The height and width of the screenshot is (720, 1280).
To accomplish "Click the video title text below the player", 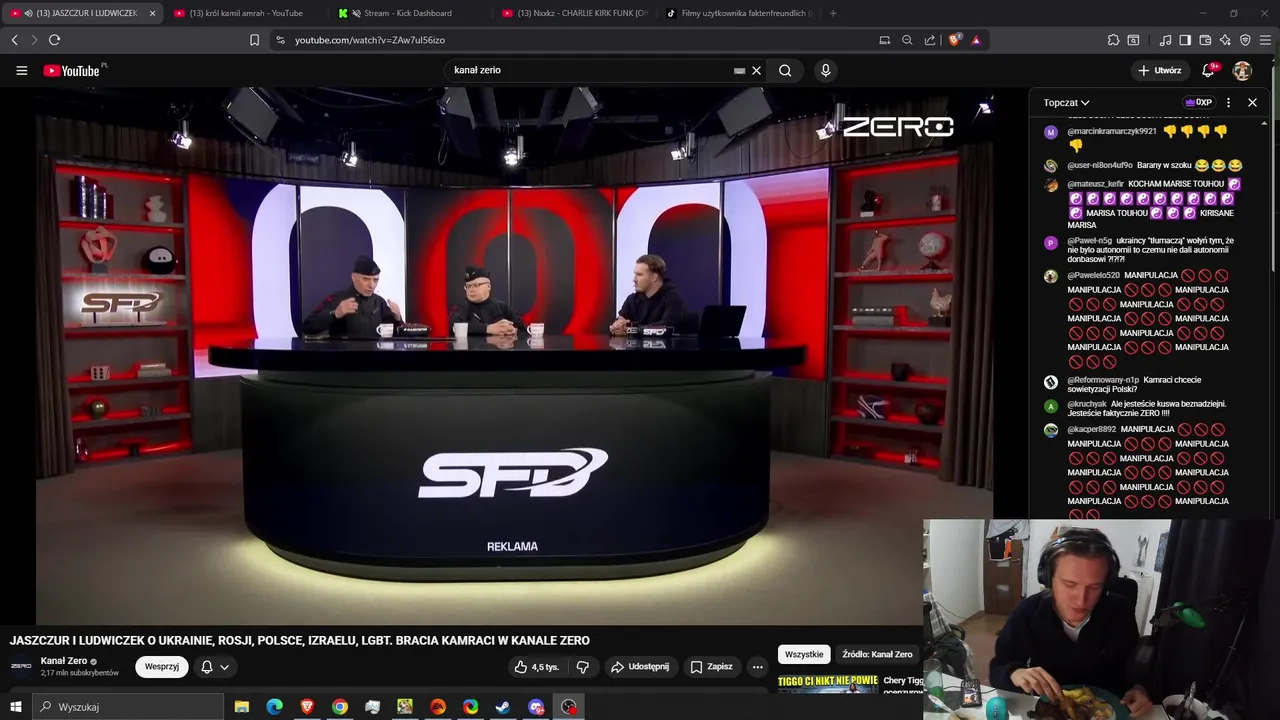I will (300, 641).
